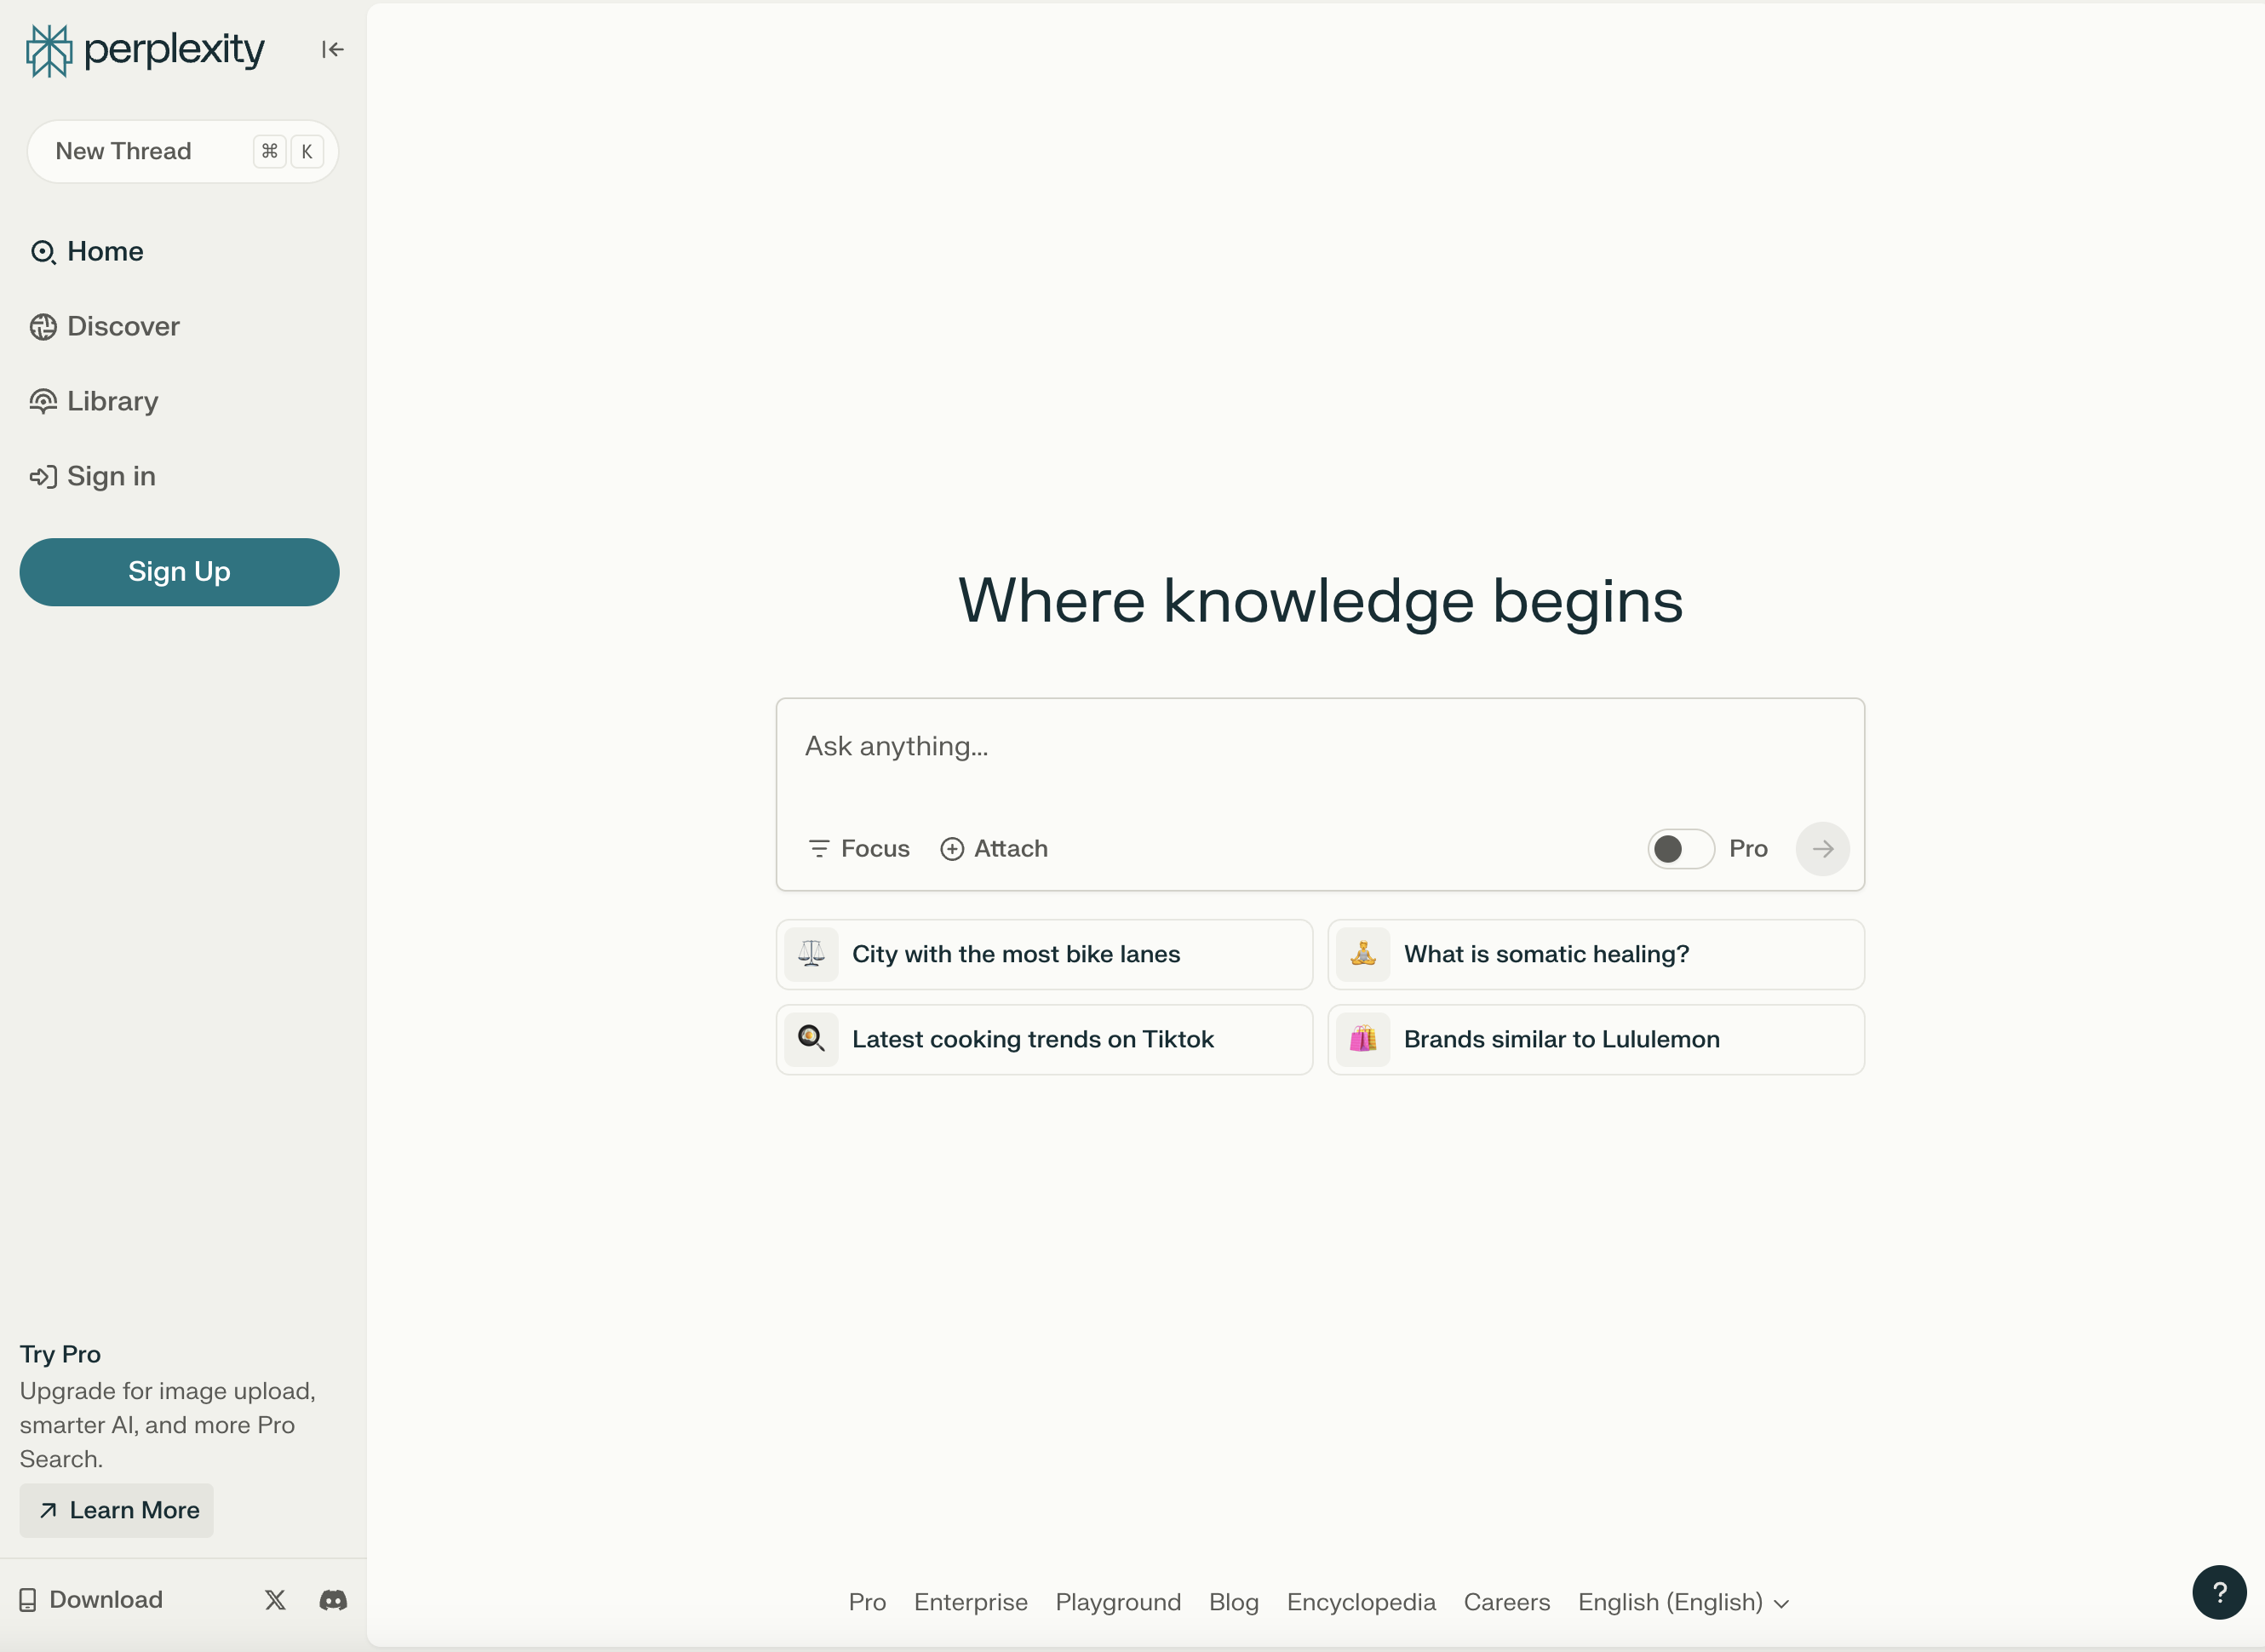This screenshot has height=1652, width=2265.
Task: Click the Download link
Action: click(x=91, y=1600)
